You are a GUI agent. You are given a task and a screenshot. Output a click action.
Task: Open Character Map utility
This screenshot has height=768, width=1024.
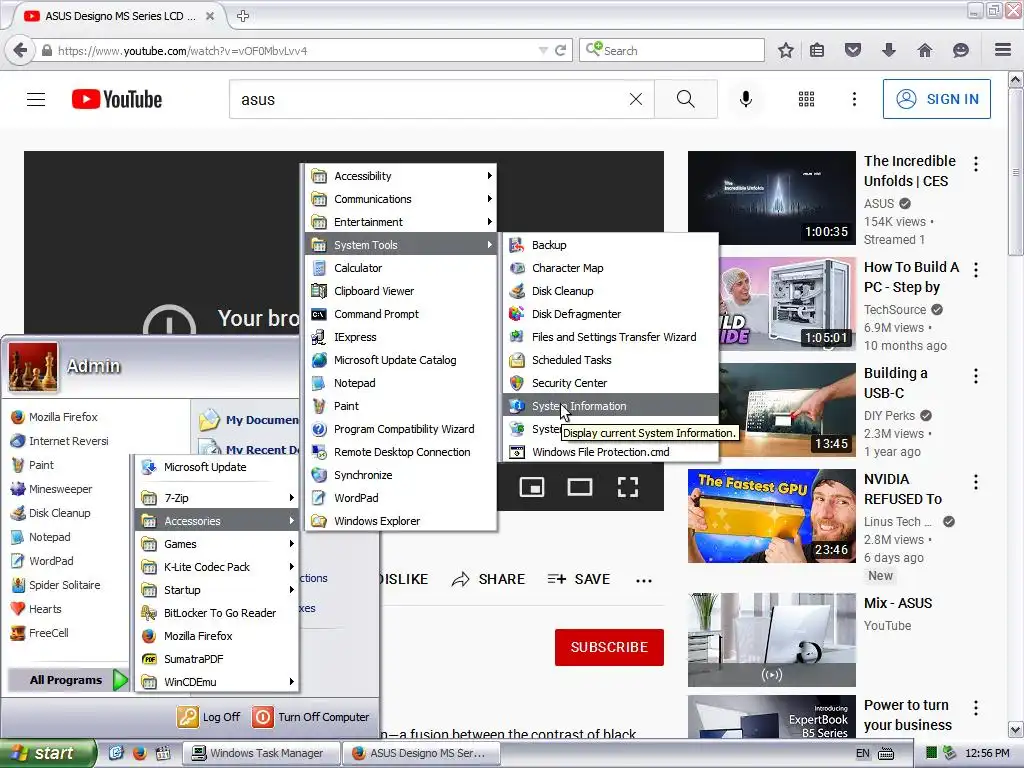[610, 268]
